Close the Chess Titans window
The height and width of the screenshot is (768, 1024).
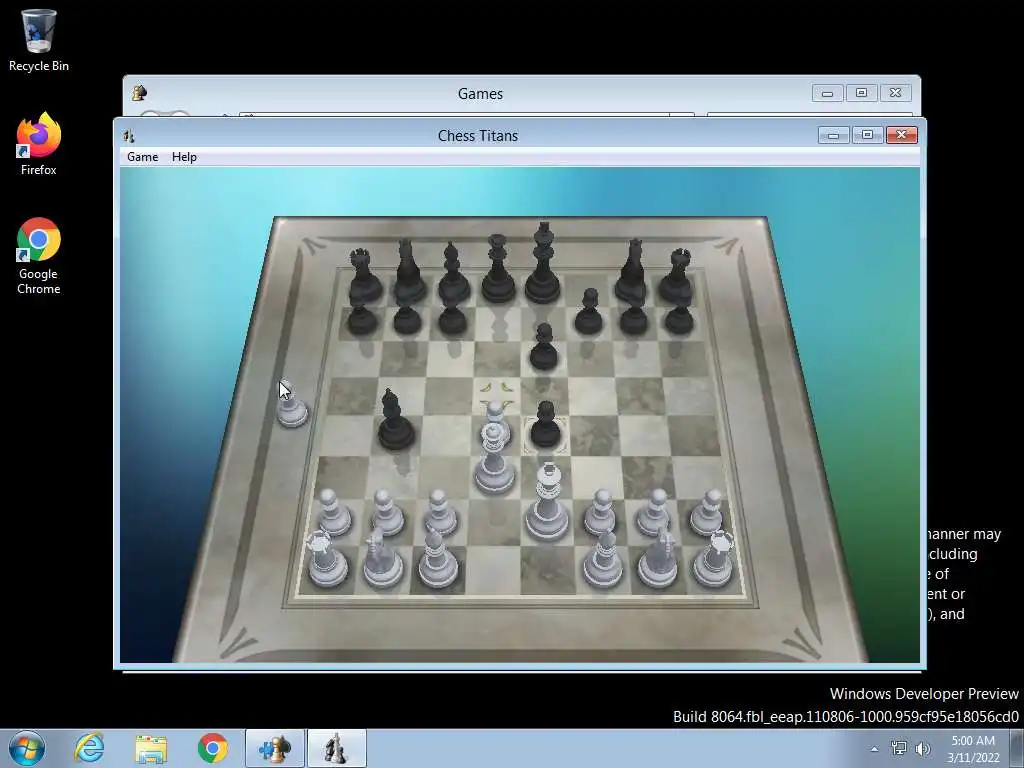coord(901,135)
